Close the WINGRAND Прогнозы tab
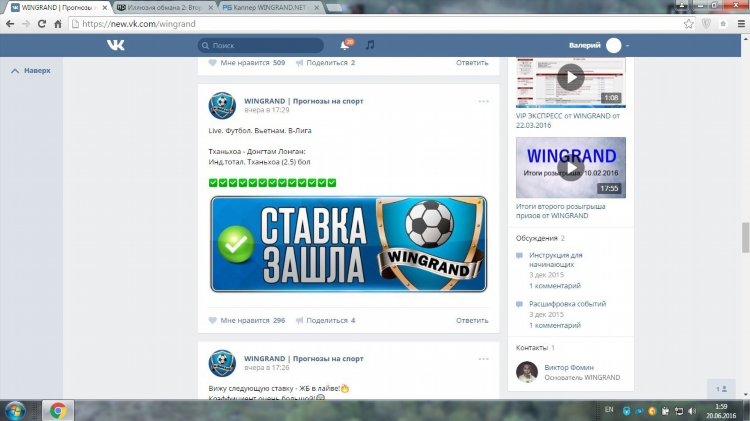 pyautogui.click(x=105, y=8)
